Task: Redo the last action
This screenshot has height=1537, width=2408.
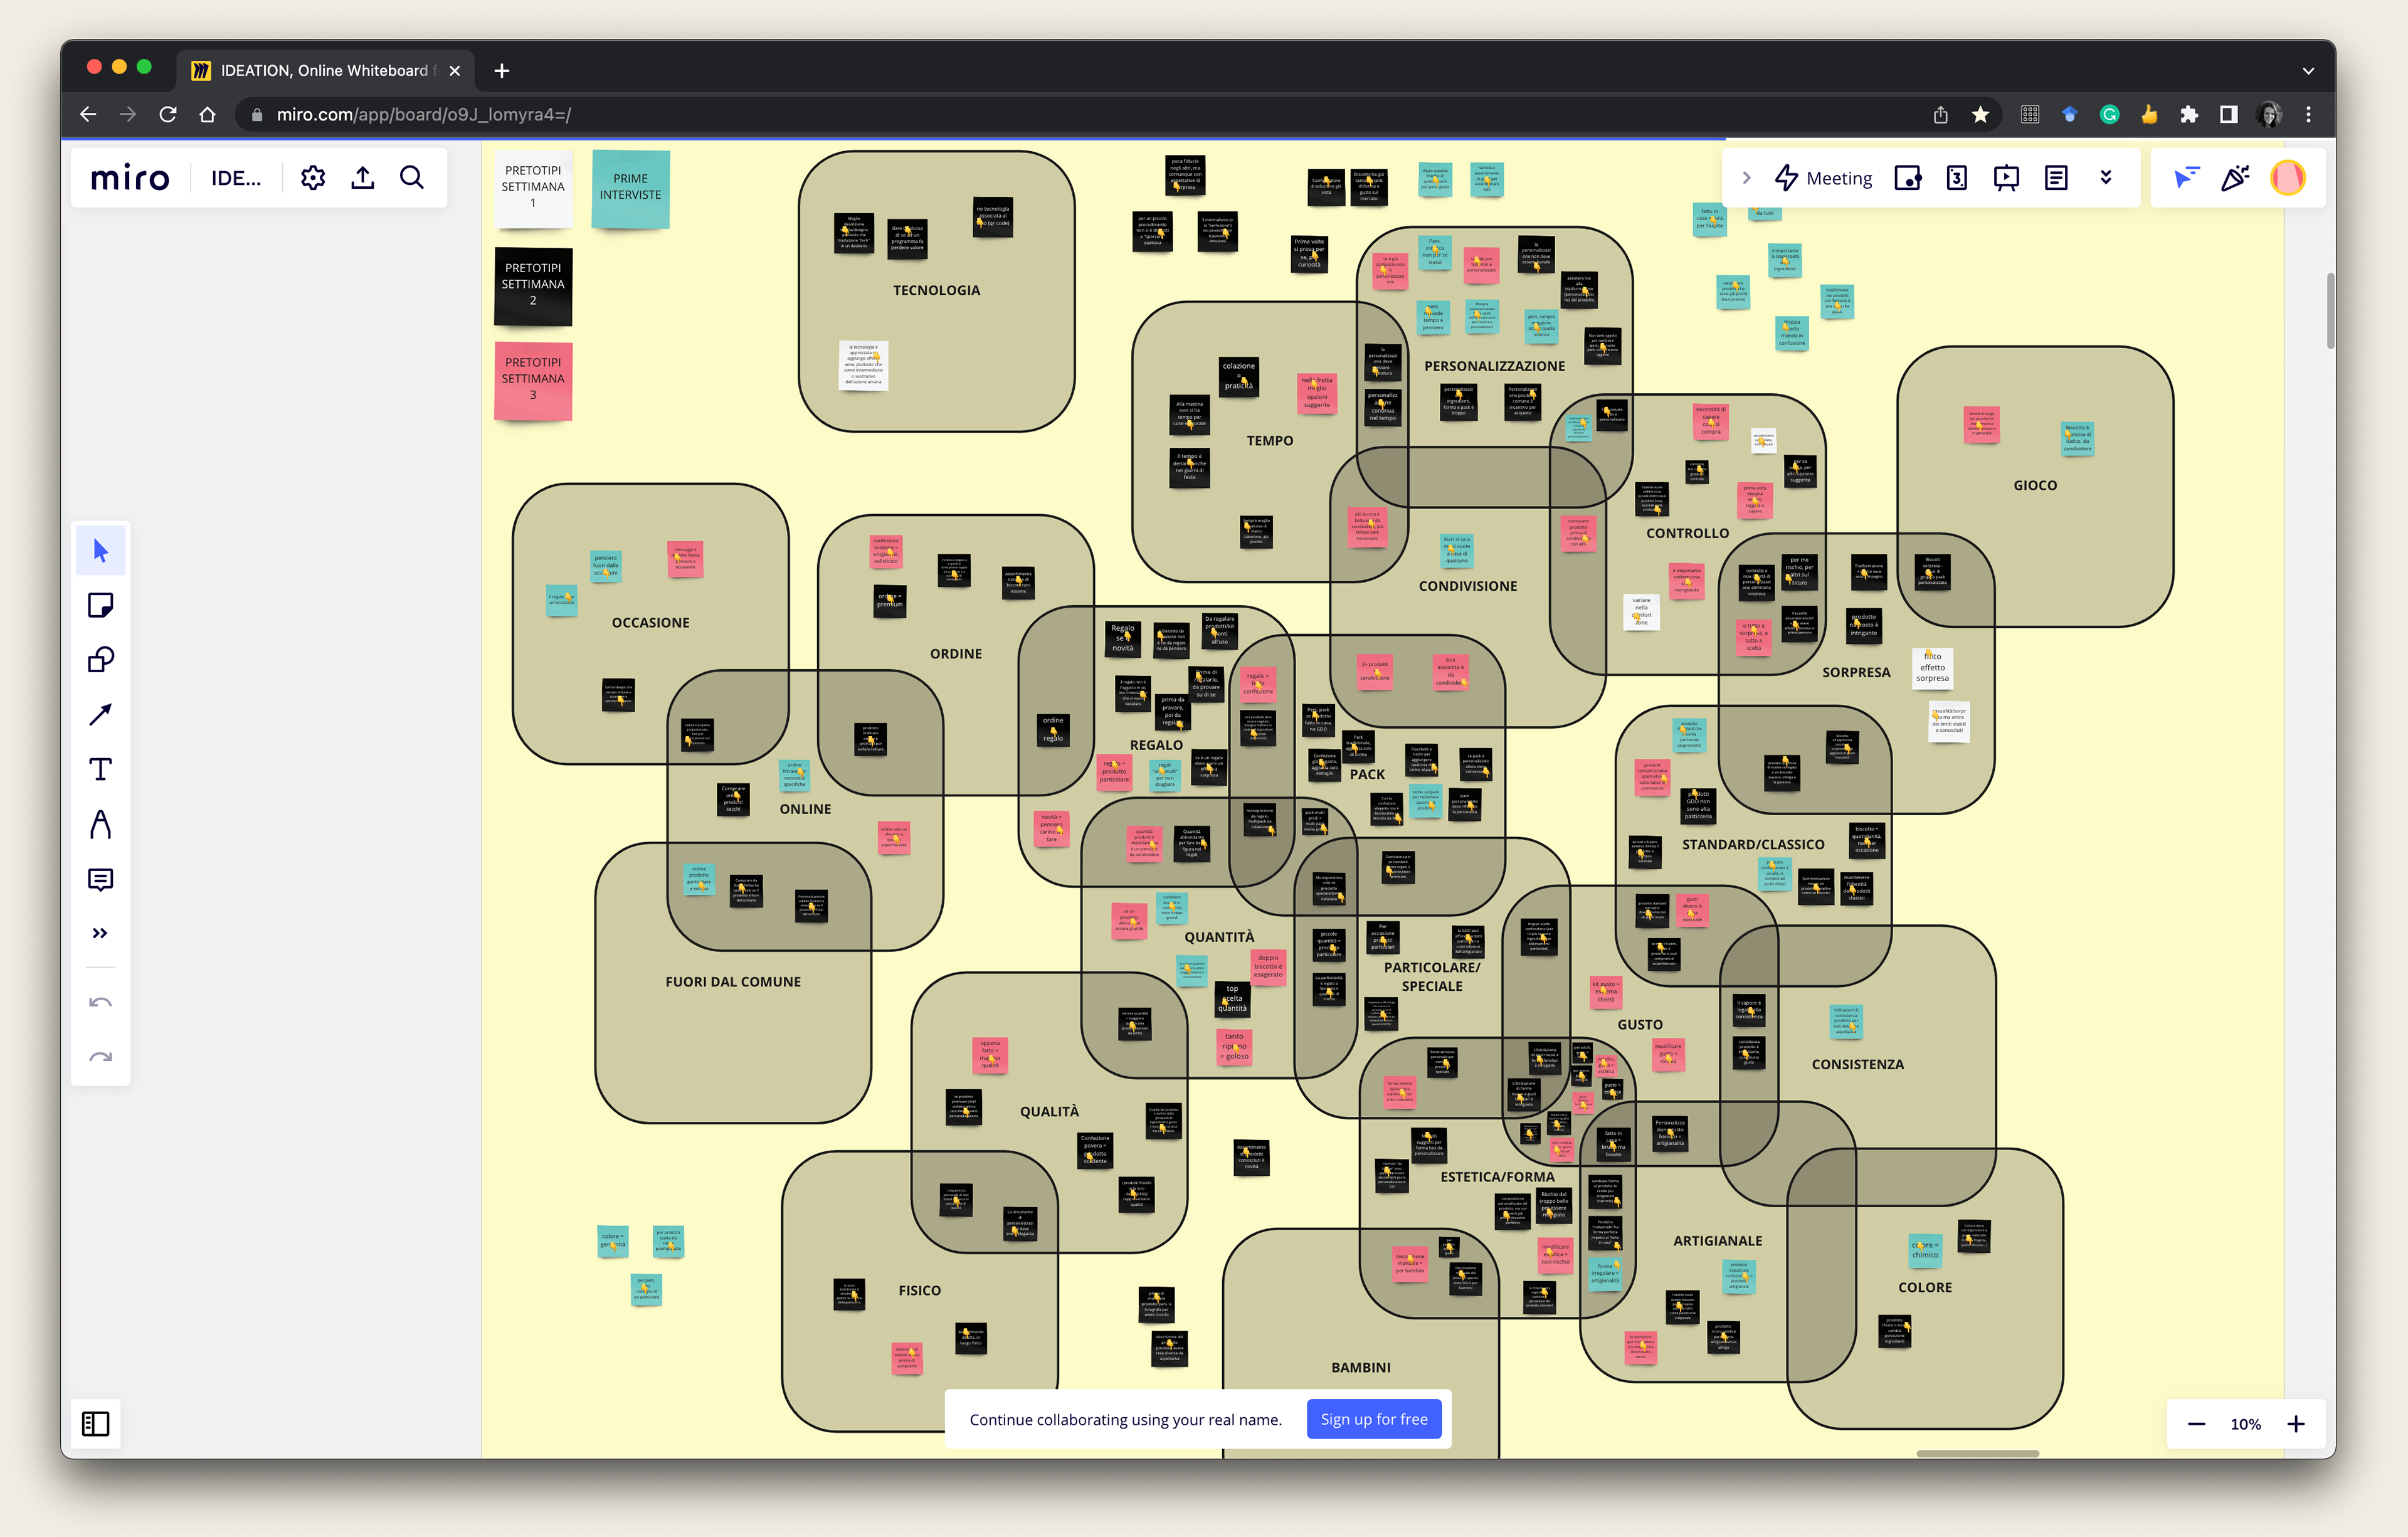Action: click(100, 1057)
